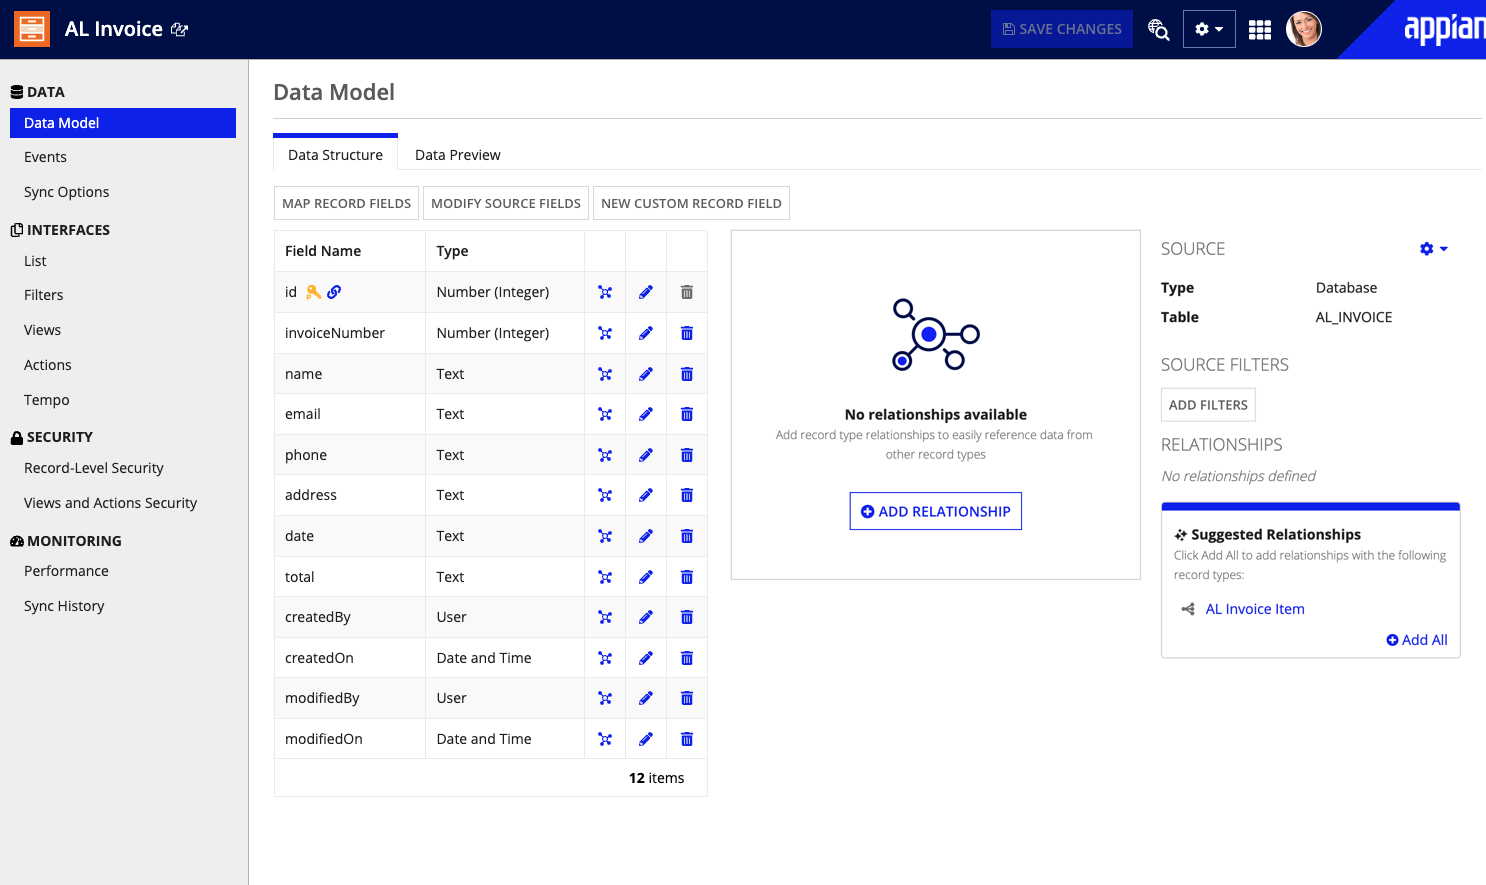Click the link icon beside id field
Viewport: 1486px width, 885px height.
(334, 292)
